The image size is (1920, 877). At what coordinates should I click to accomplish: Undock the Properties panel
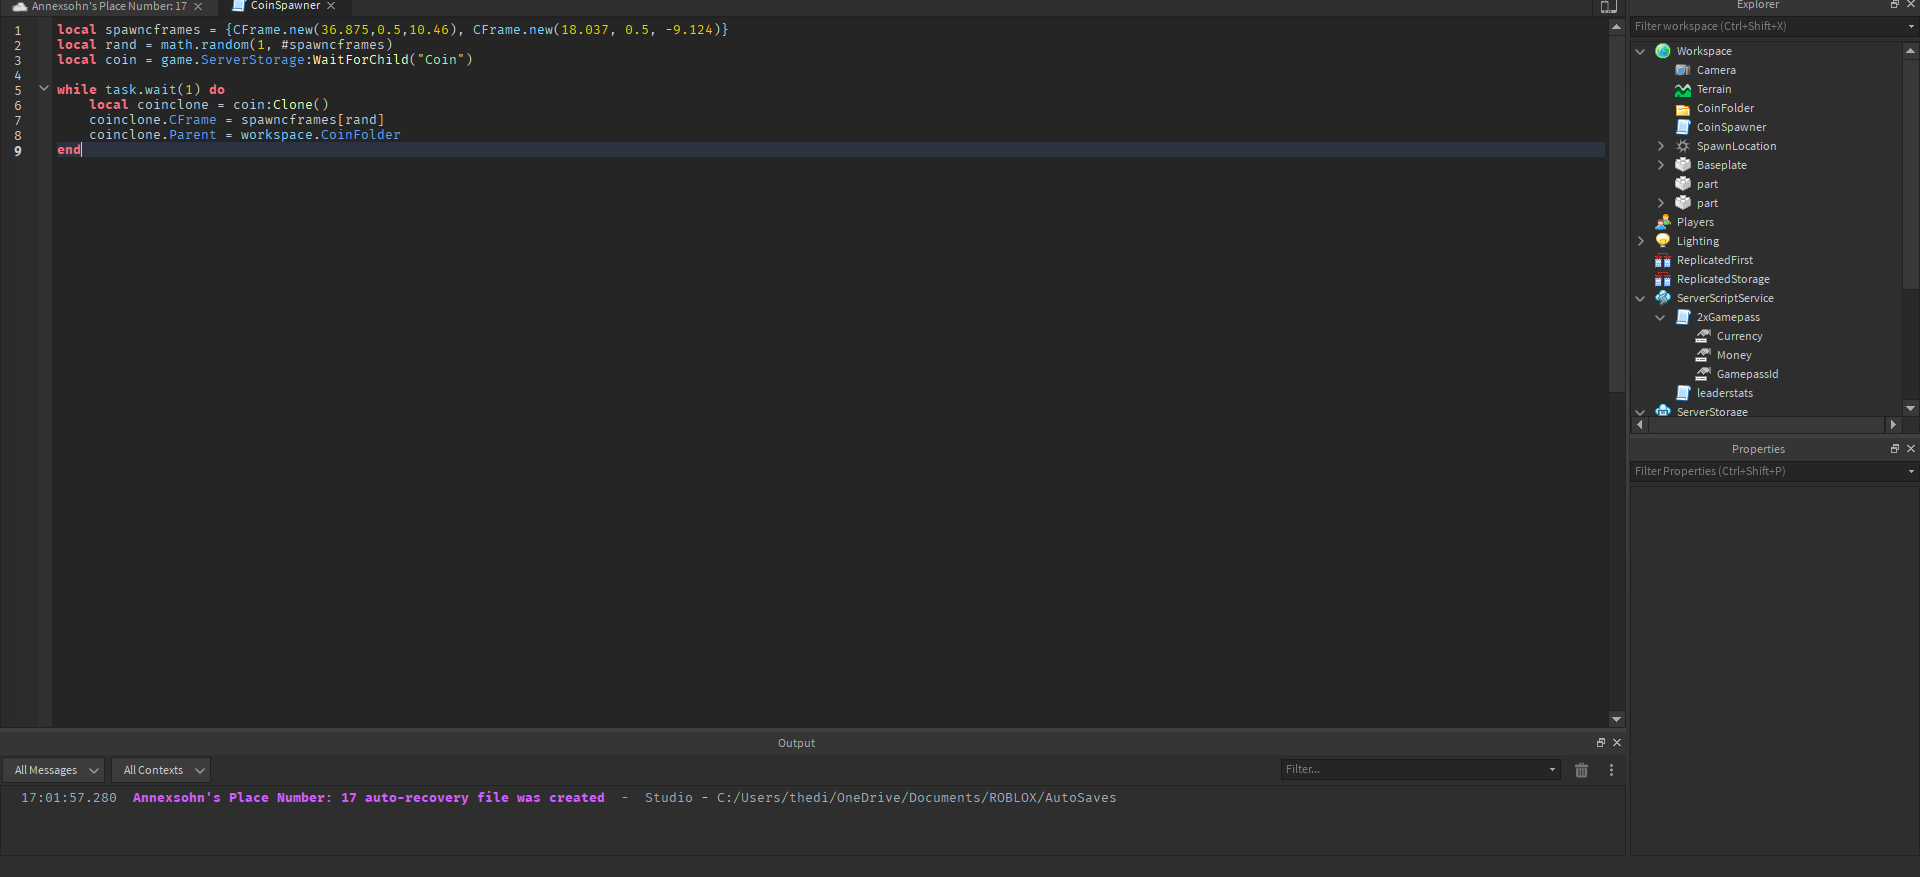[x=1894, y=449]
